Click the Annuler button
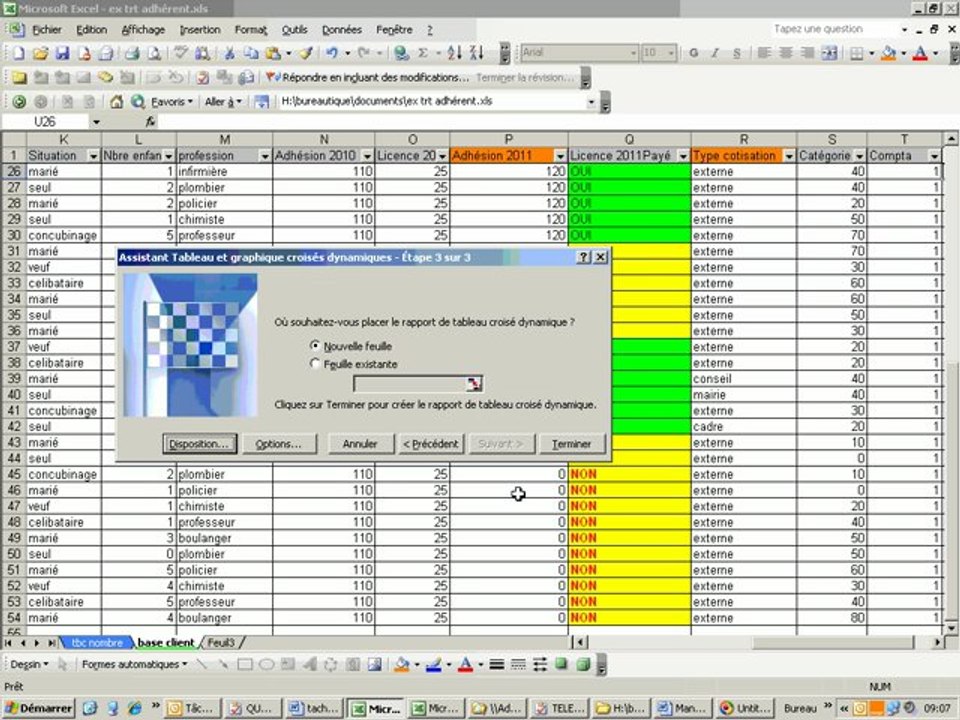The height and width of the screenshot is (720, 960). tap(360, 444)
